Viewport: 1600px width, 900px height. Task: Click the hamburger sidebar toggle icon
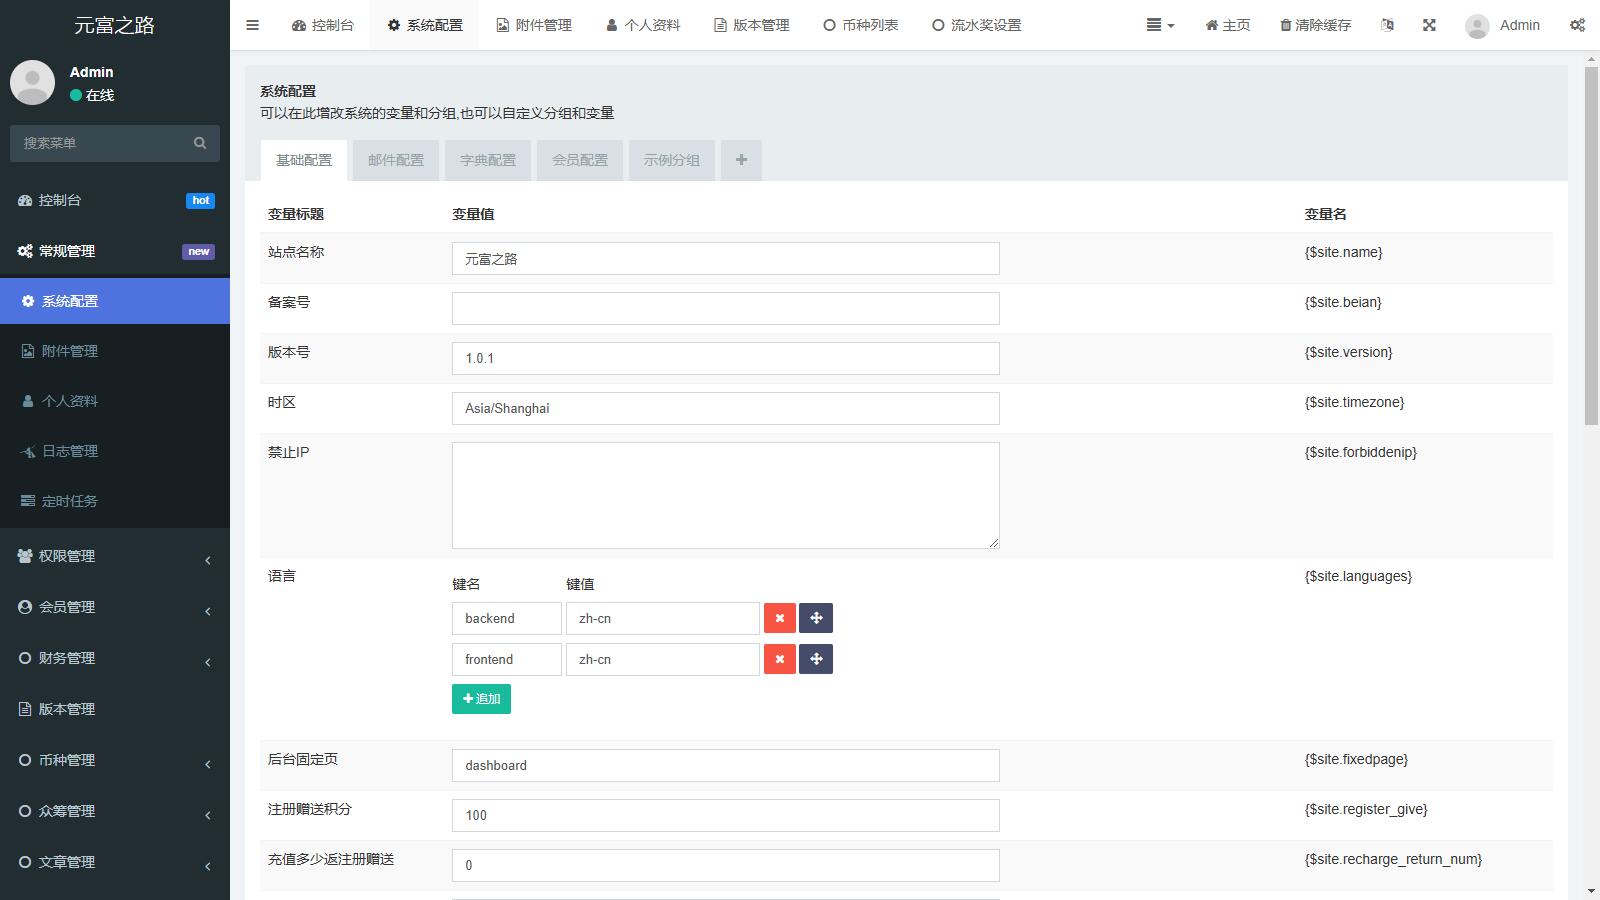(252, 25)
